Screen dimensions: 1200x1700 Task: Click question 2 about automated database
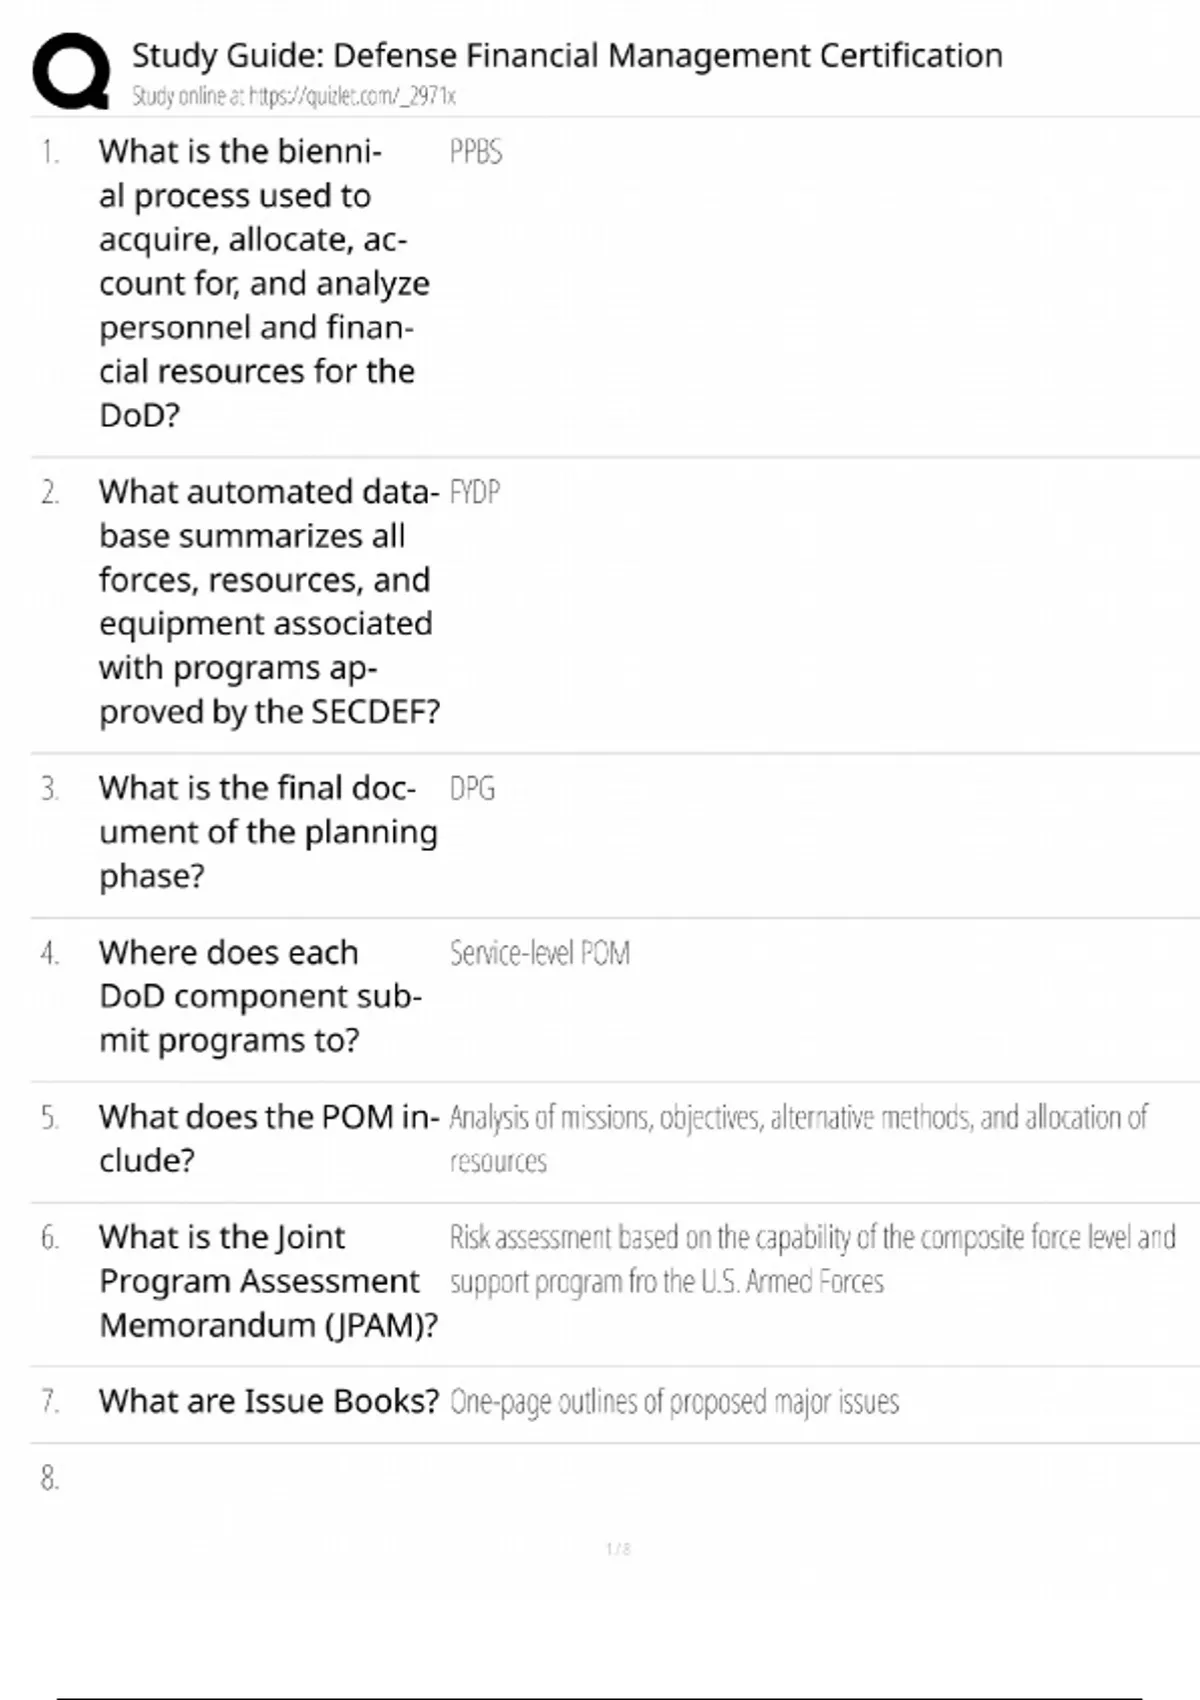tap(268, 602)
